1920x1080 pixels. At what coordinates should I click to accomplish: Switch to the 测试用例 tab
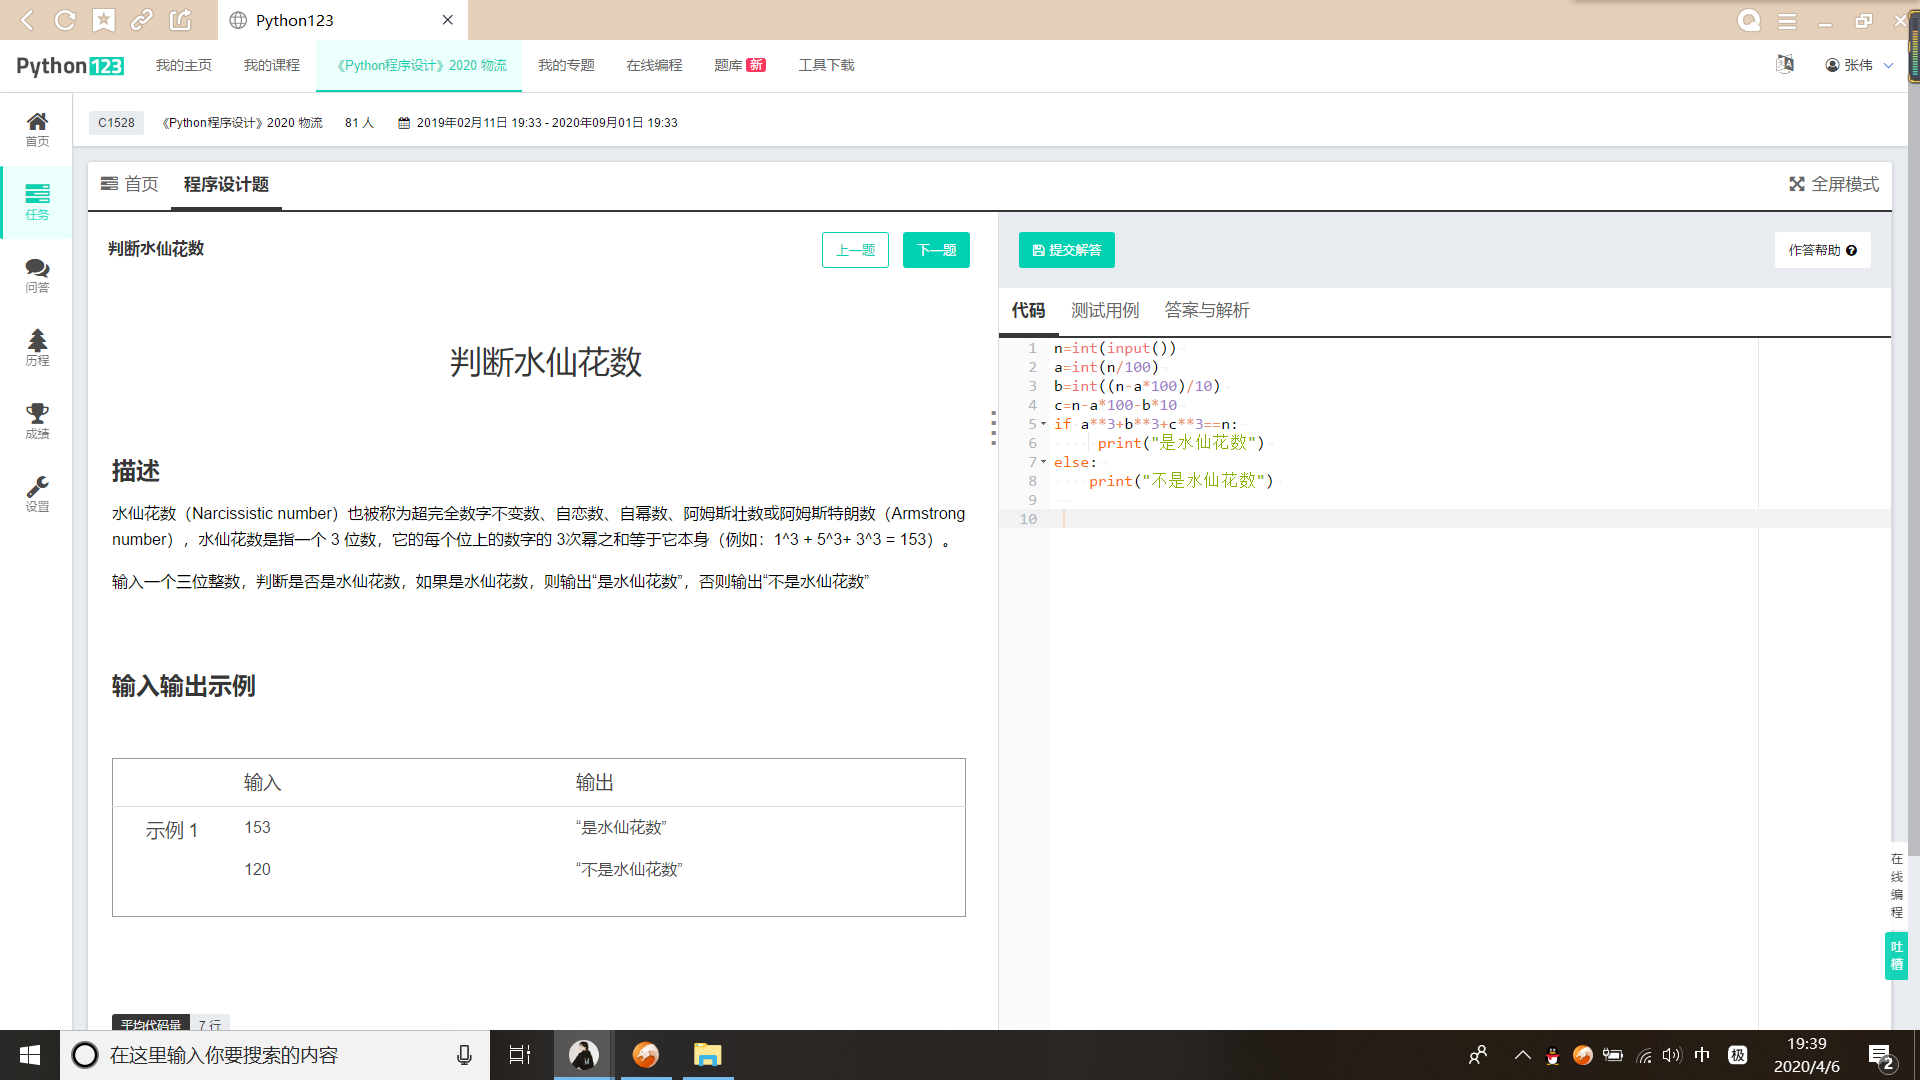point(1105,310)
